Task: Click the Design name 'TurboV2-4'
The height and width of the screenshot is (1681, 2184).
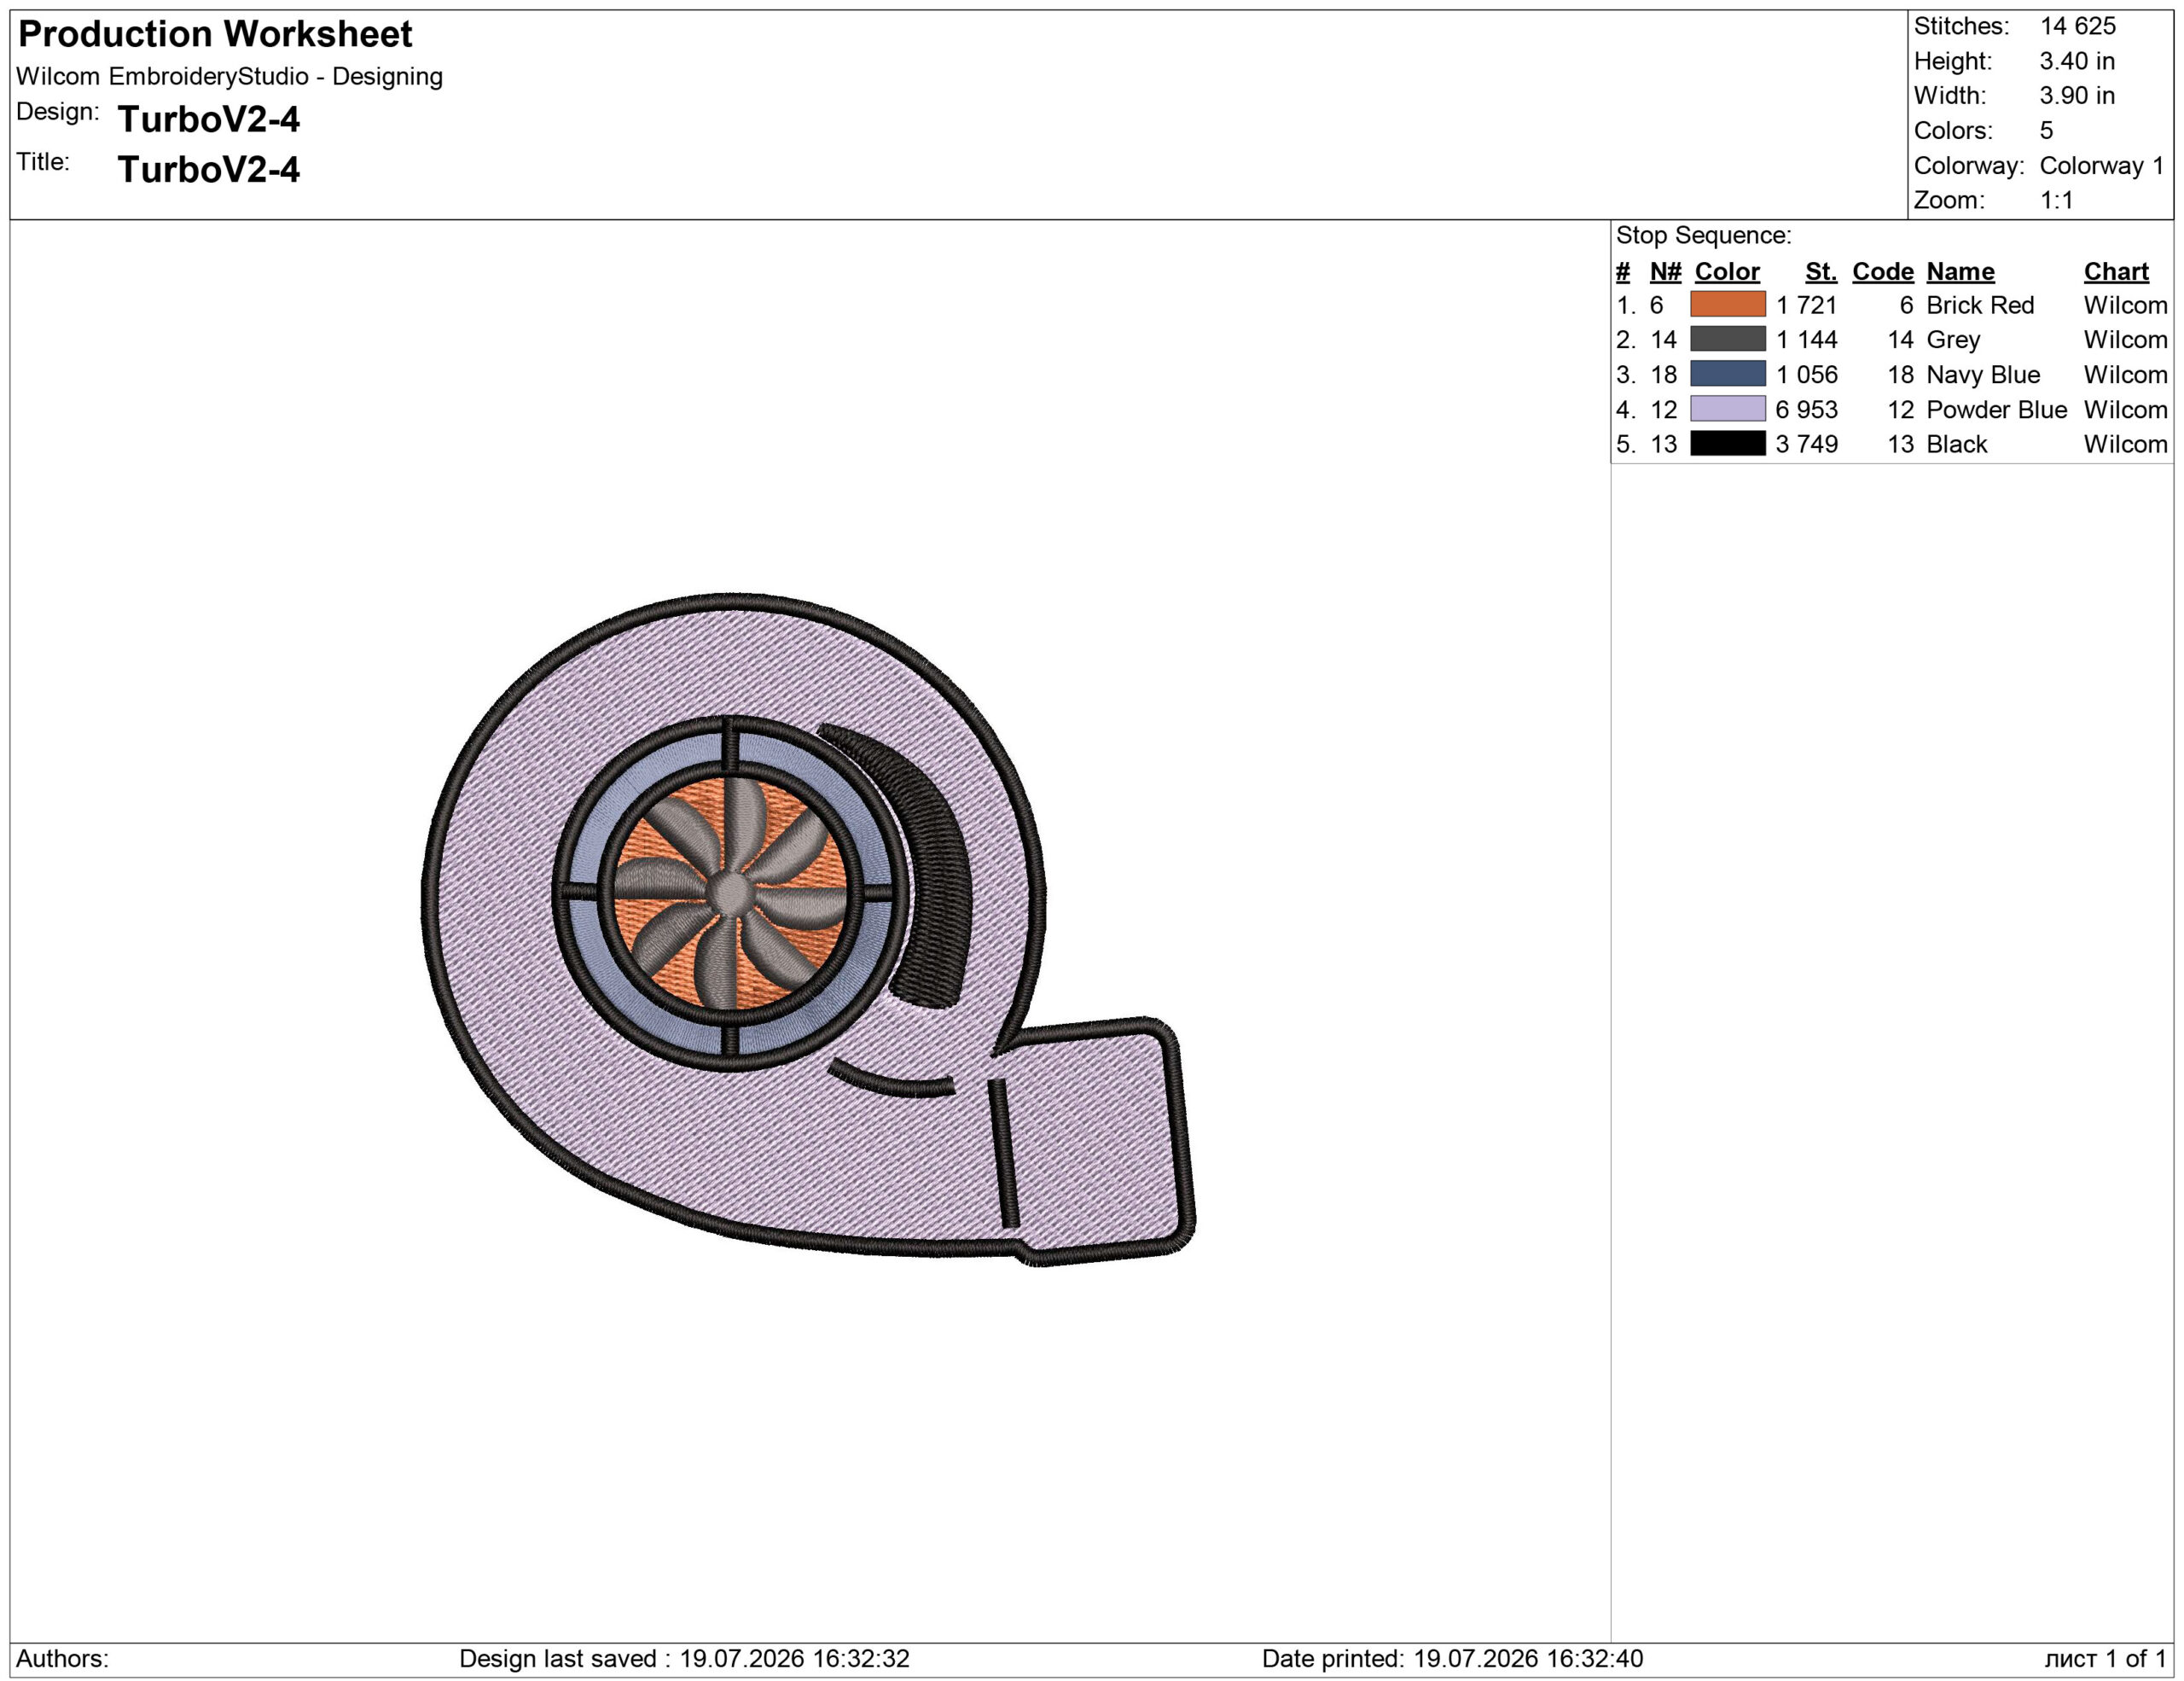Action: 209,119
